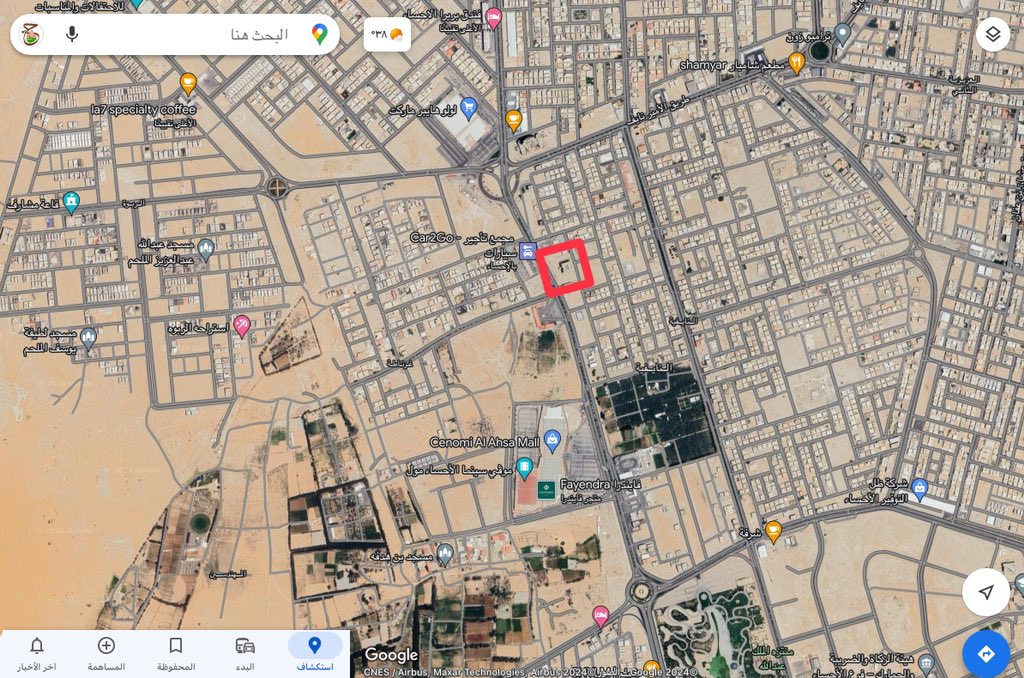Open the Contribute tab
This screenshot has height=678, width=1024.
coord(106,653)
